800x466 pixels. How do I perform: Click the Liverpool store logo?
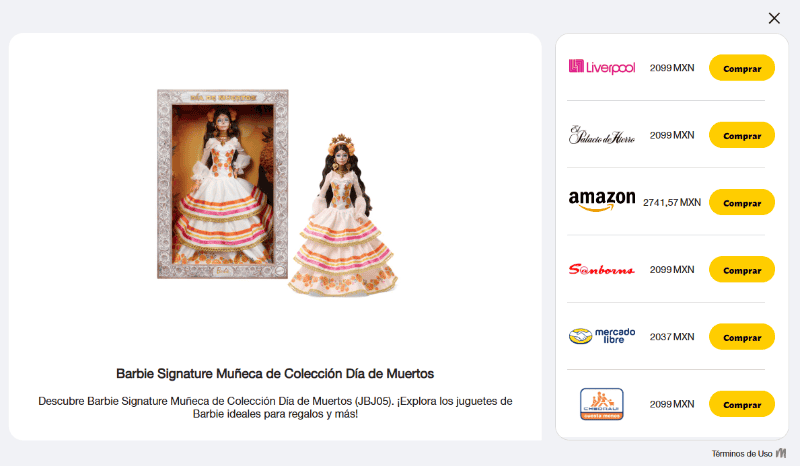(602, 67)
